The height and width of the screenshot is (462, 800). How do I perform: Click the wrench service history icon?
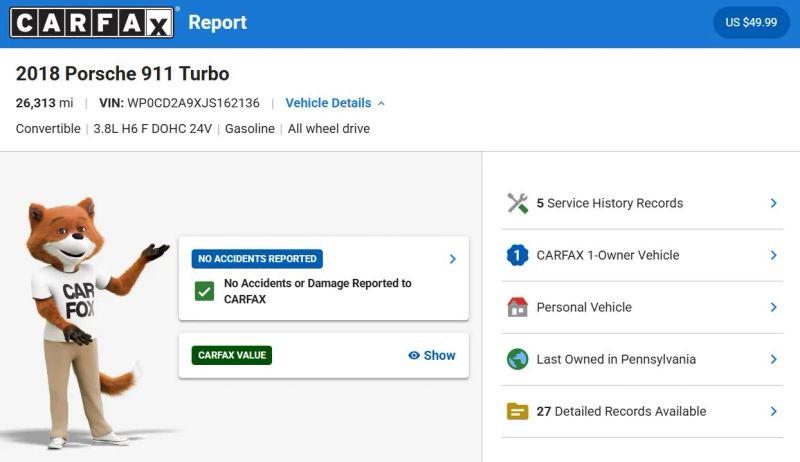(517, 203)
